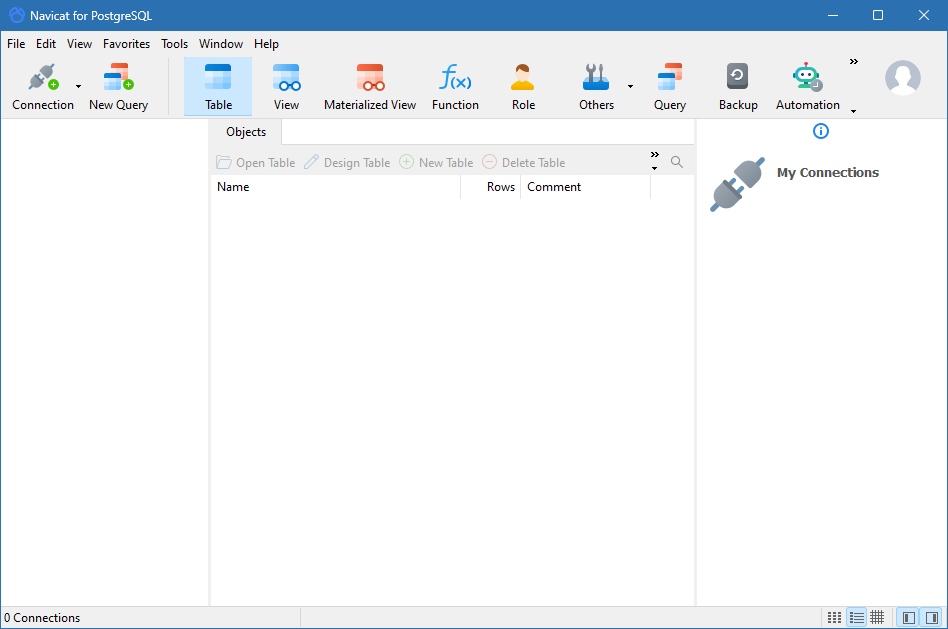The image size is (948, 629).
Task: Click the search magnifier icon
Action: pos(677,162)
